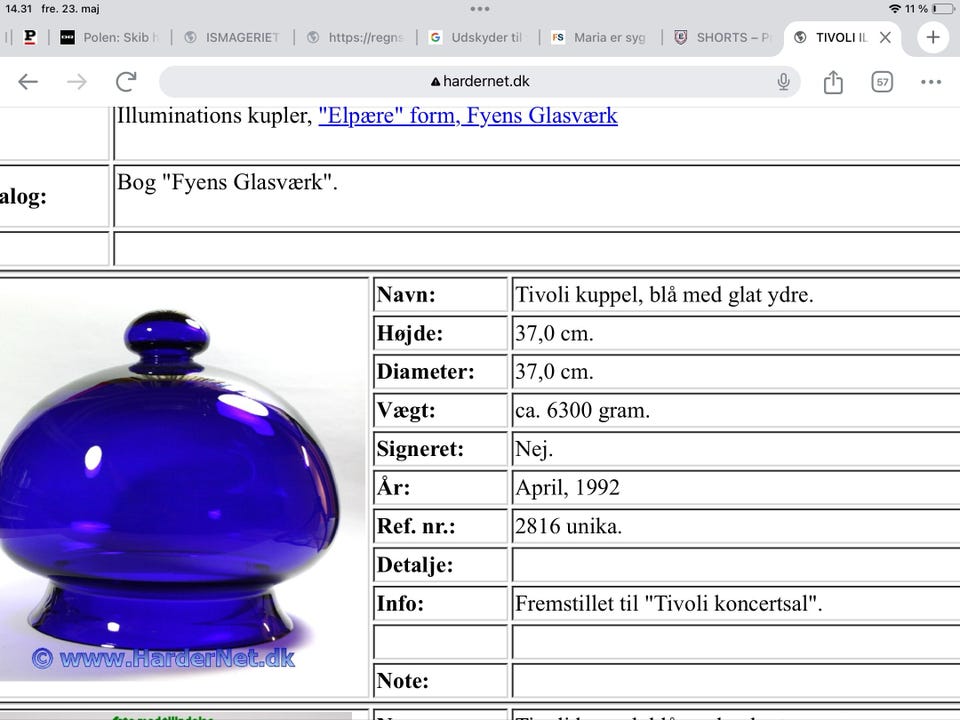Go back with the left arrow
Viewport: 960px width, 720px height.
click(x=28, y=81)
